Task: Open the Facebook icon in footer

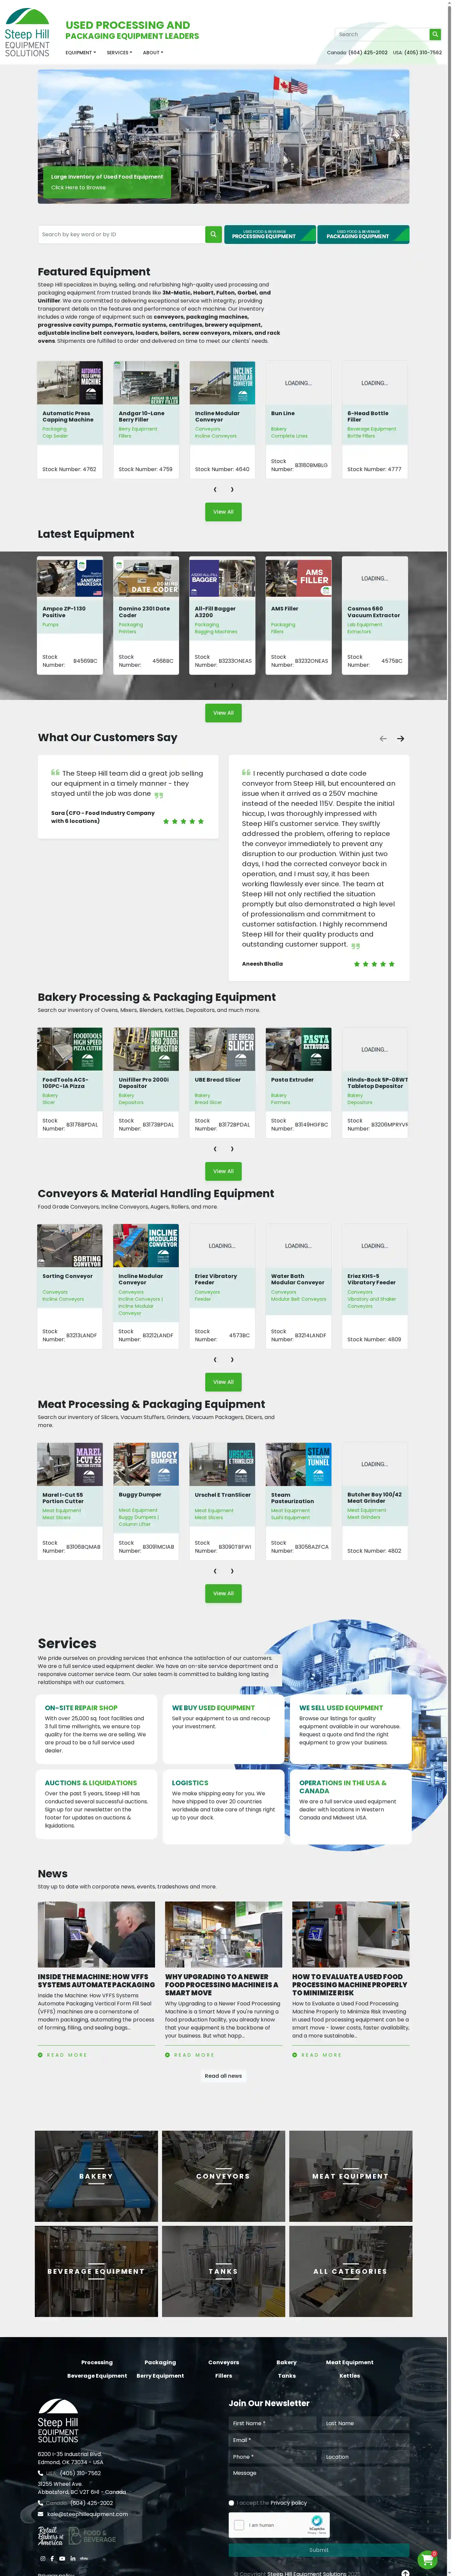Action: 52,2558
